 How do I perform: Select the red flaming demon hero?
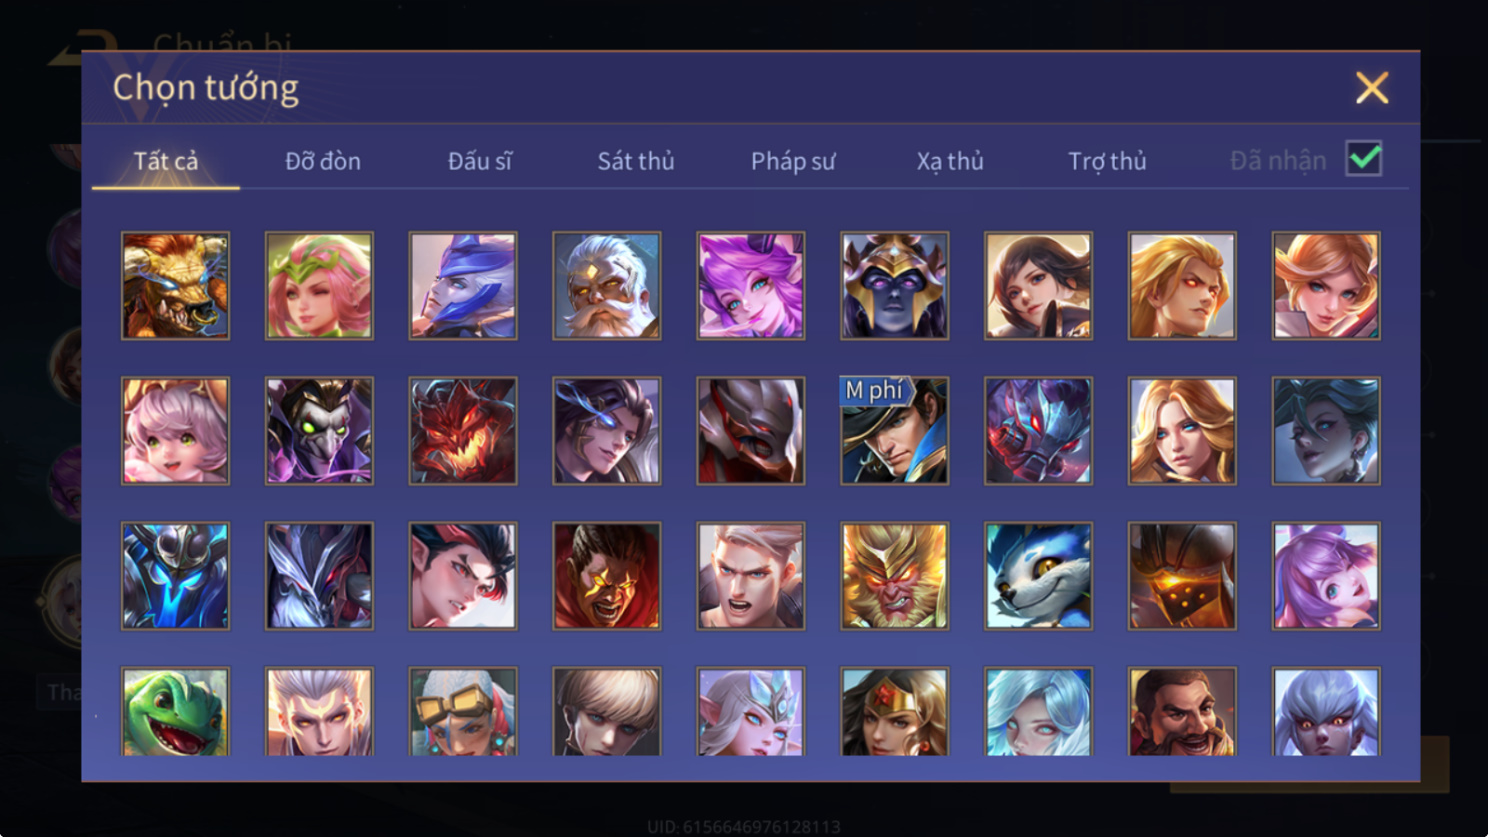point(463,431)
